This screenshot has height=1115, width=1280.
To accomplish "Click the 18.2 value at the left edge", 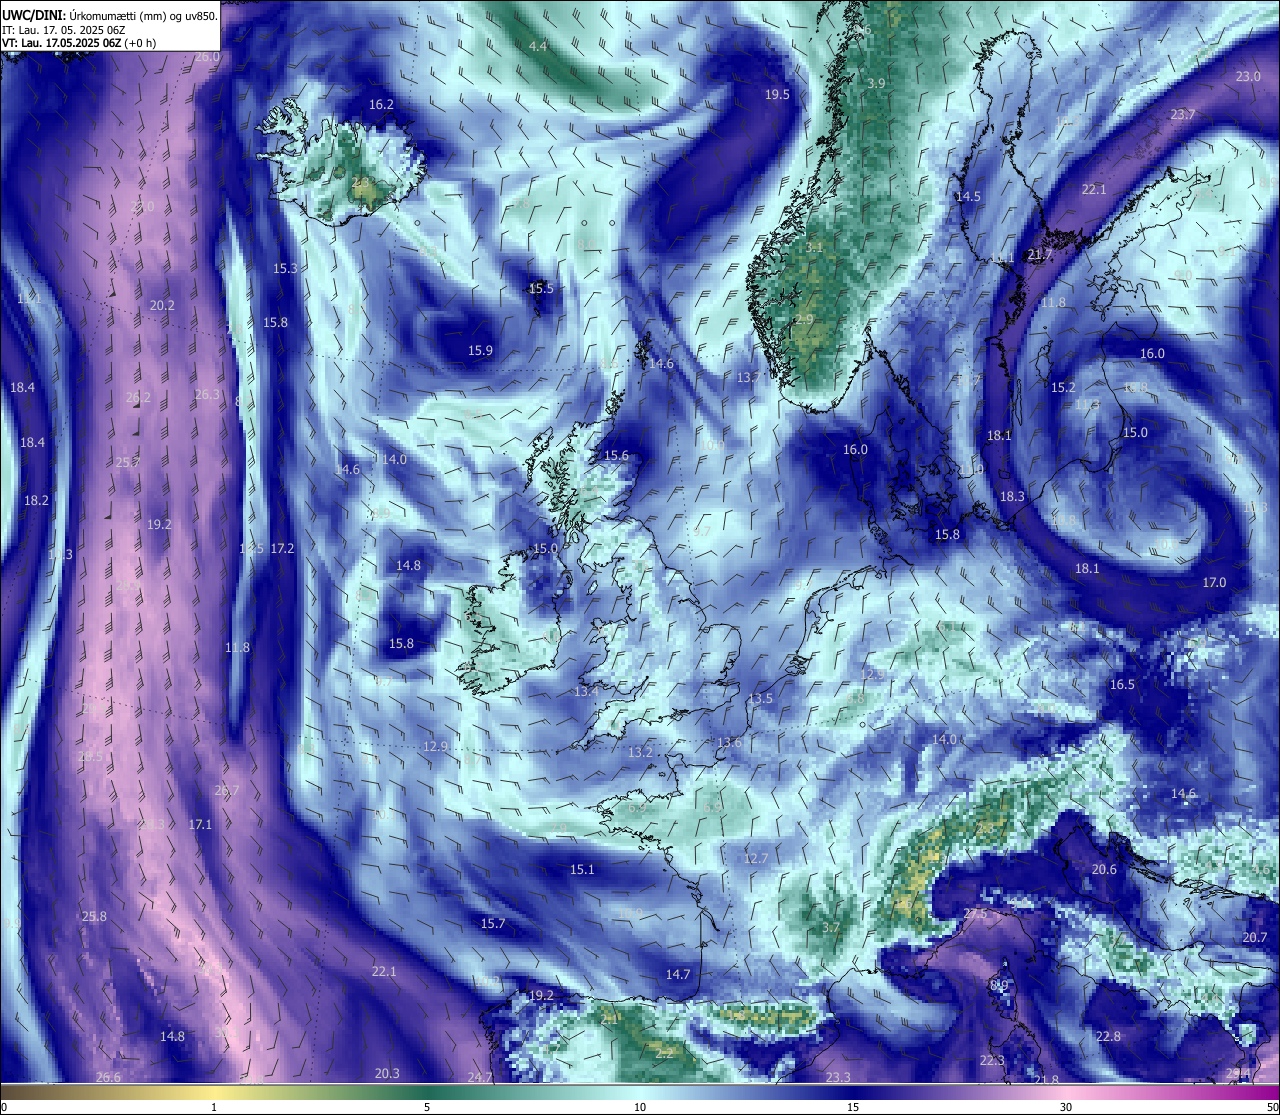I will 36,500.
